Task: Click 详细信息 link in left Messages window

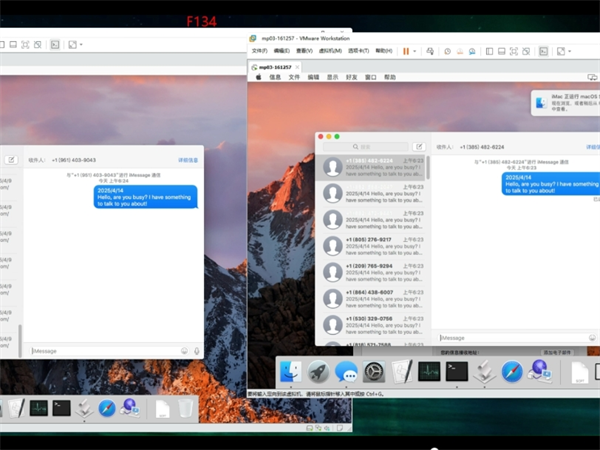Action: 188,160
